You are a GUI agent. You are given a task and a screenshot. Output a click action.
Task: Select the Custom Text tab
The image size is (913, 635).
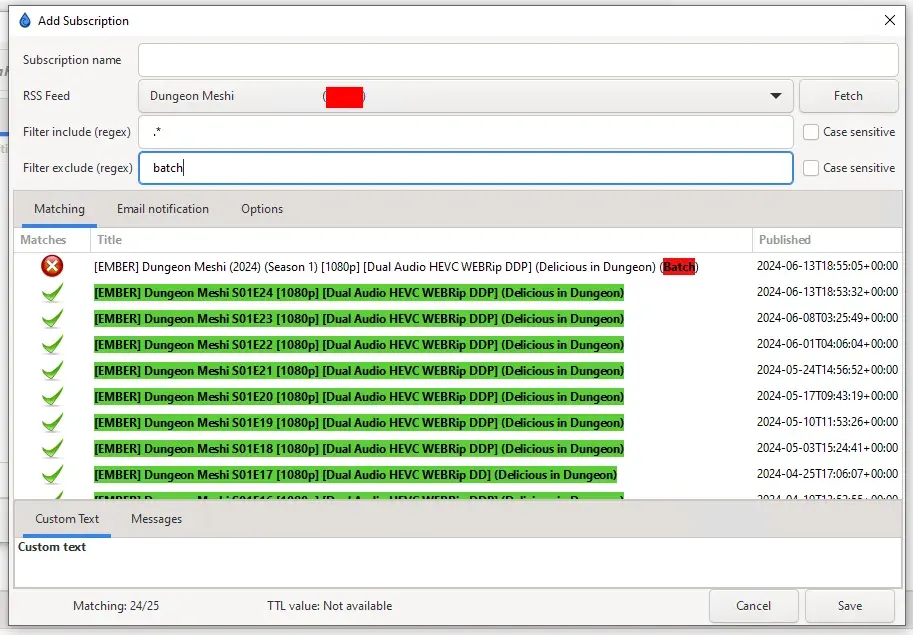pos(67,519)
